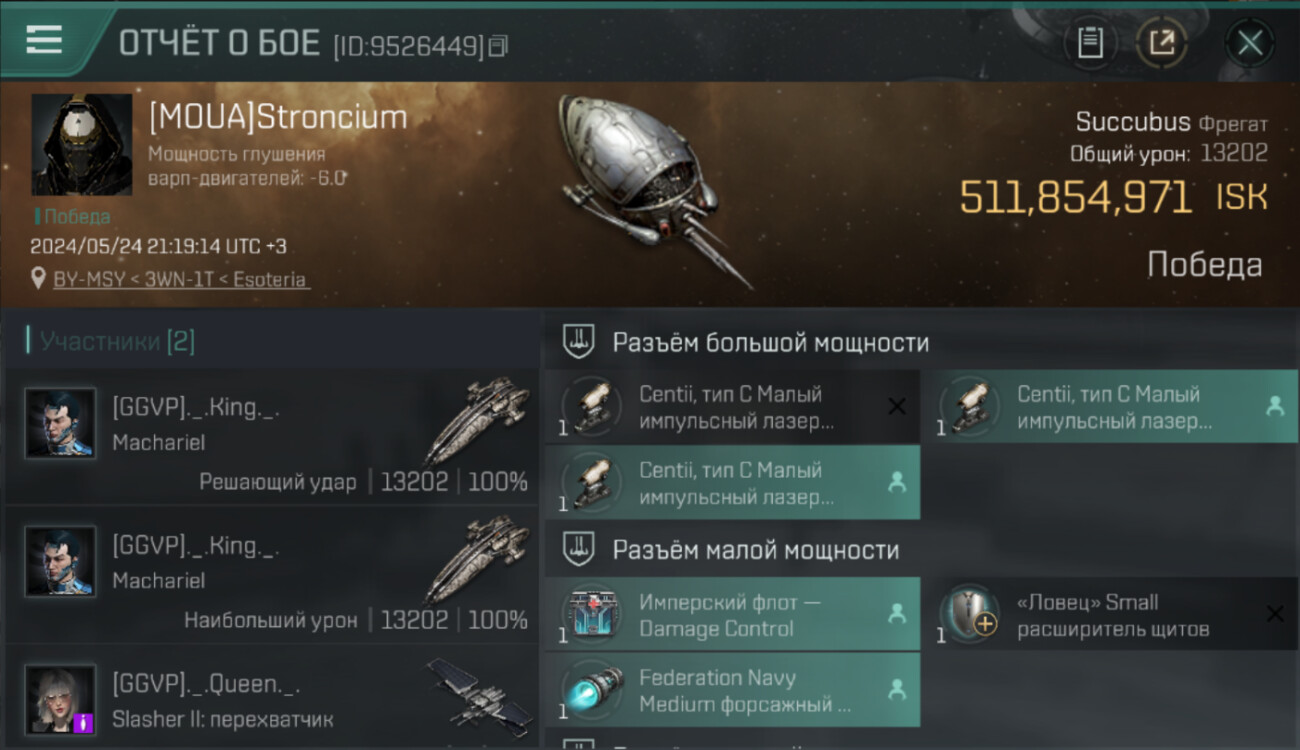The height and width of the screenshot is (750, 1300).
Task: Select King's Machariel top damage entry
Action: click(272, 574)
